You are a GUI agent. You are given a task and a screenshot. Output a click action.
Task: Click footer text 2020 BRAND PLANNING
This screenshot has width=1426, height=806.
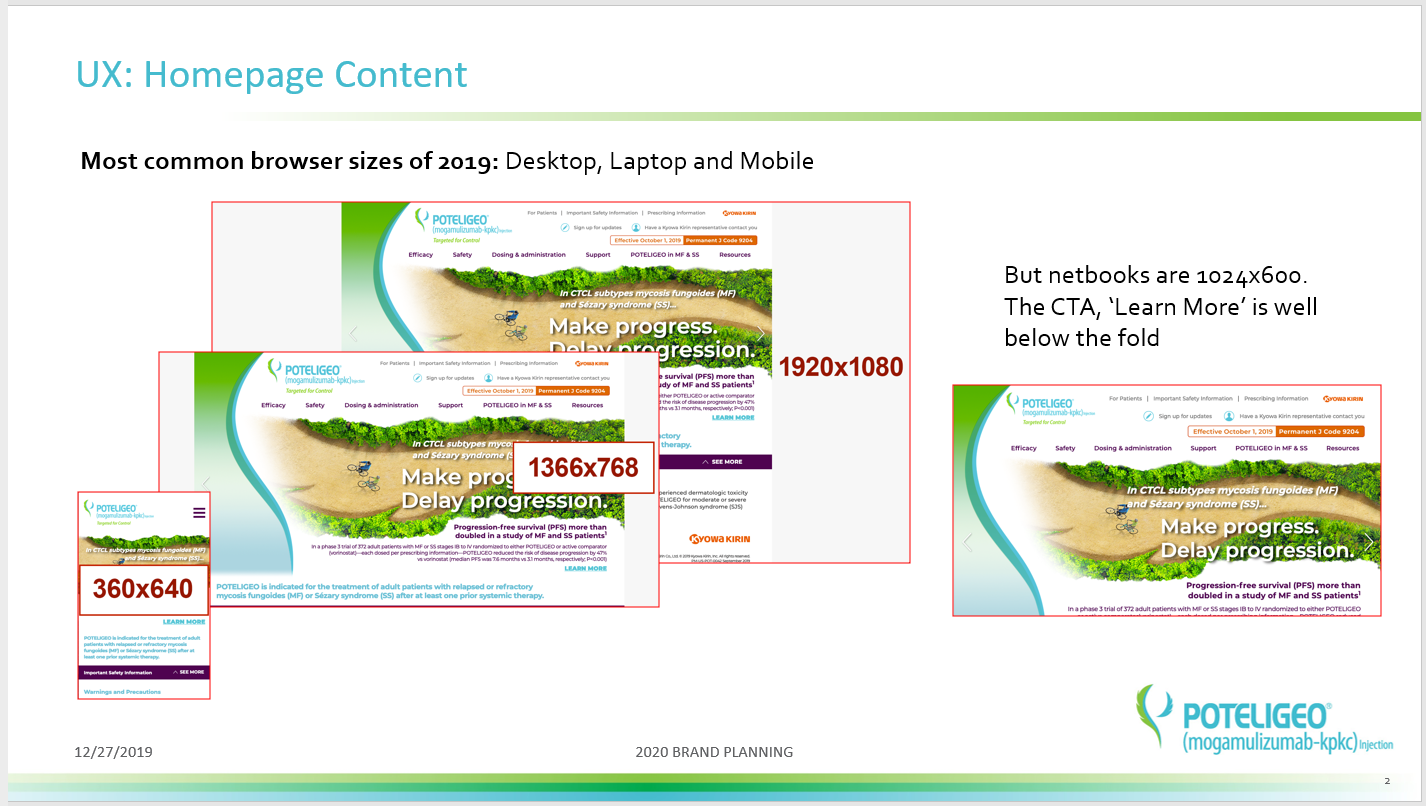pos(714,751)
